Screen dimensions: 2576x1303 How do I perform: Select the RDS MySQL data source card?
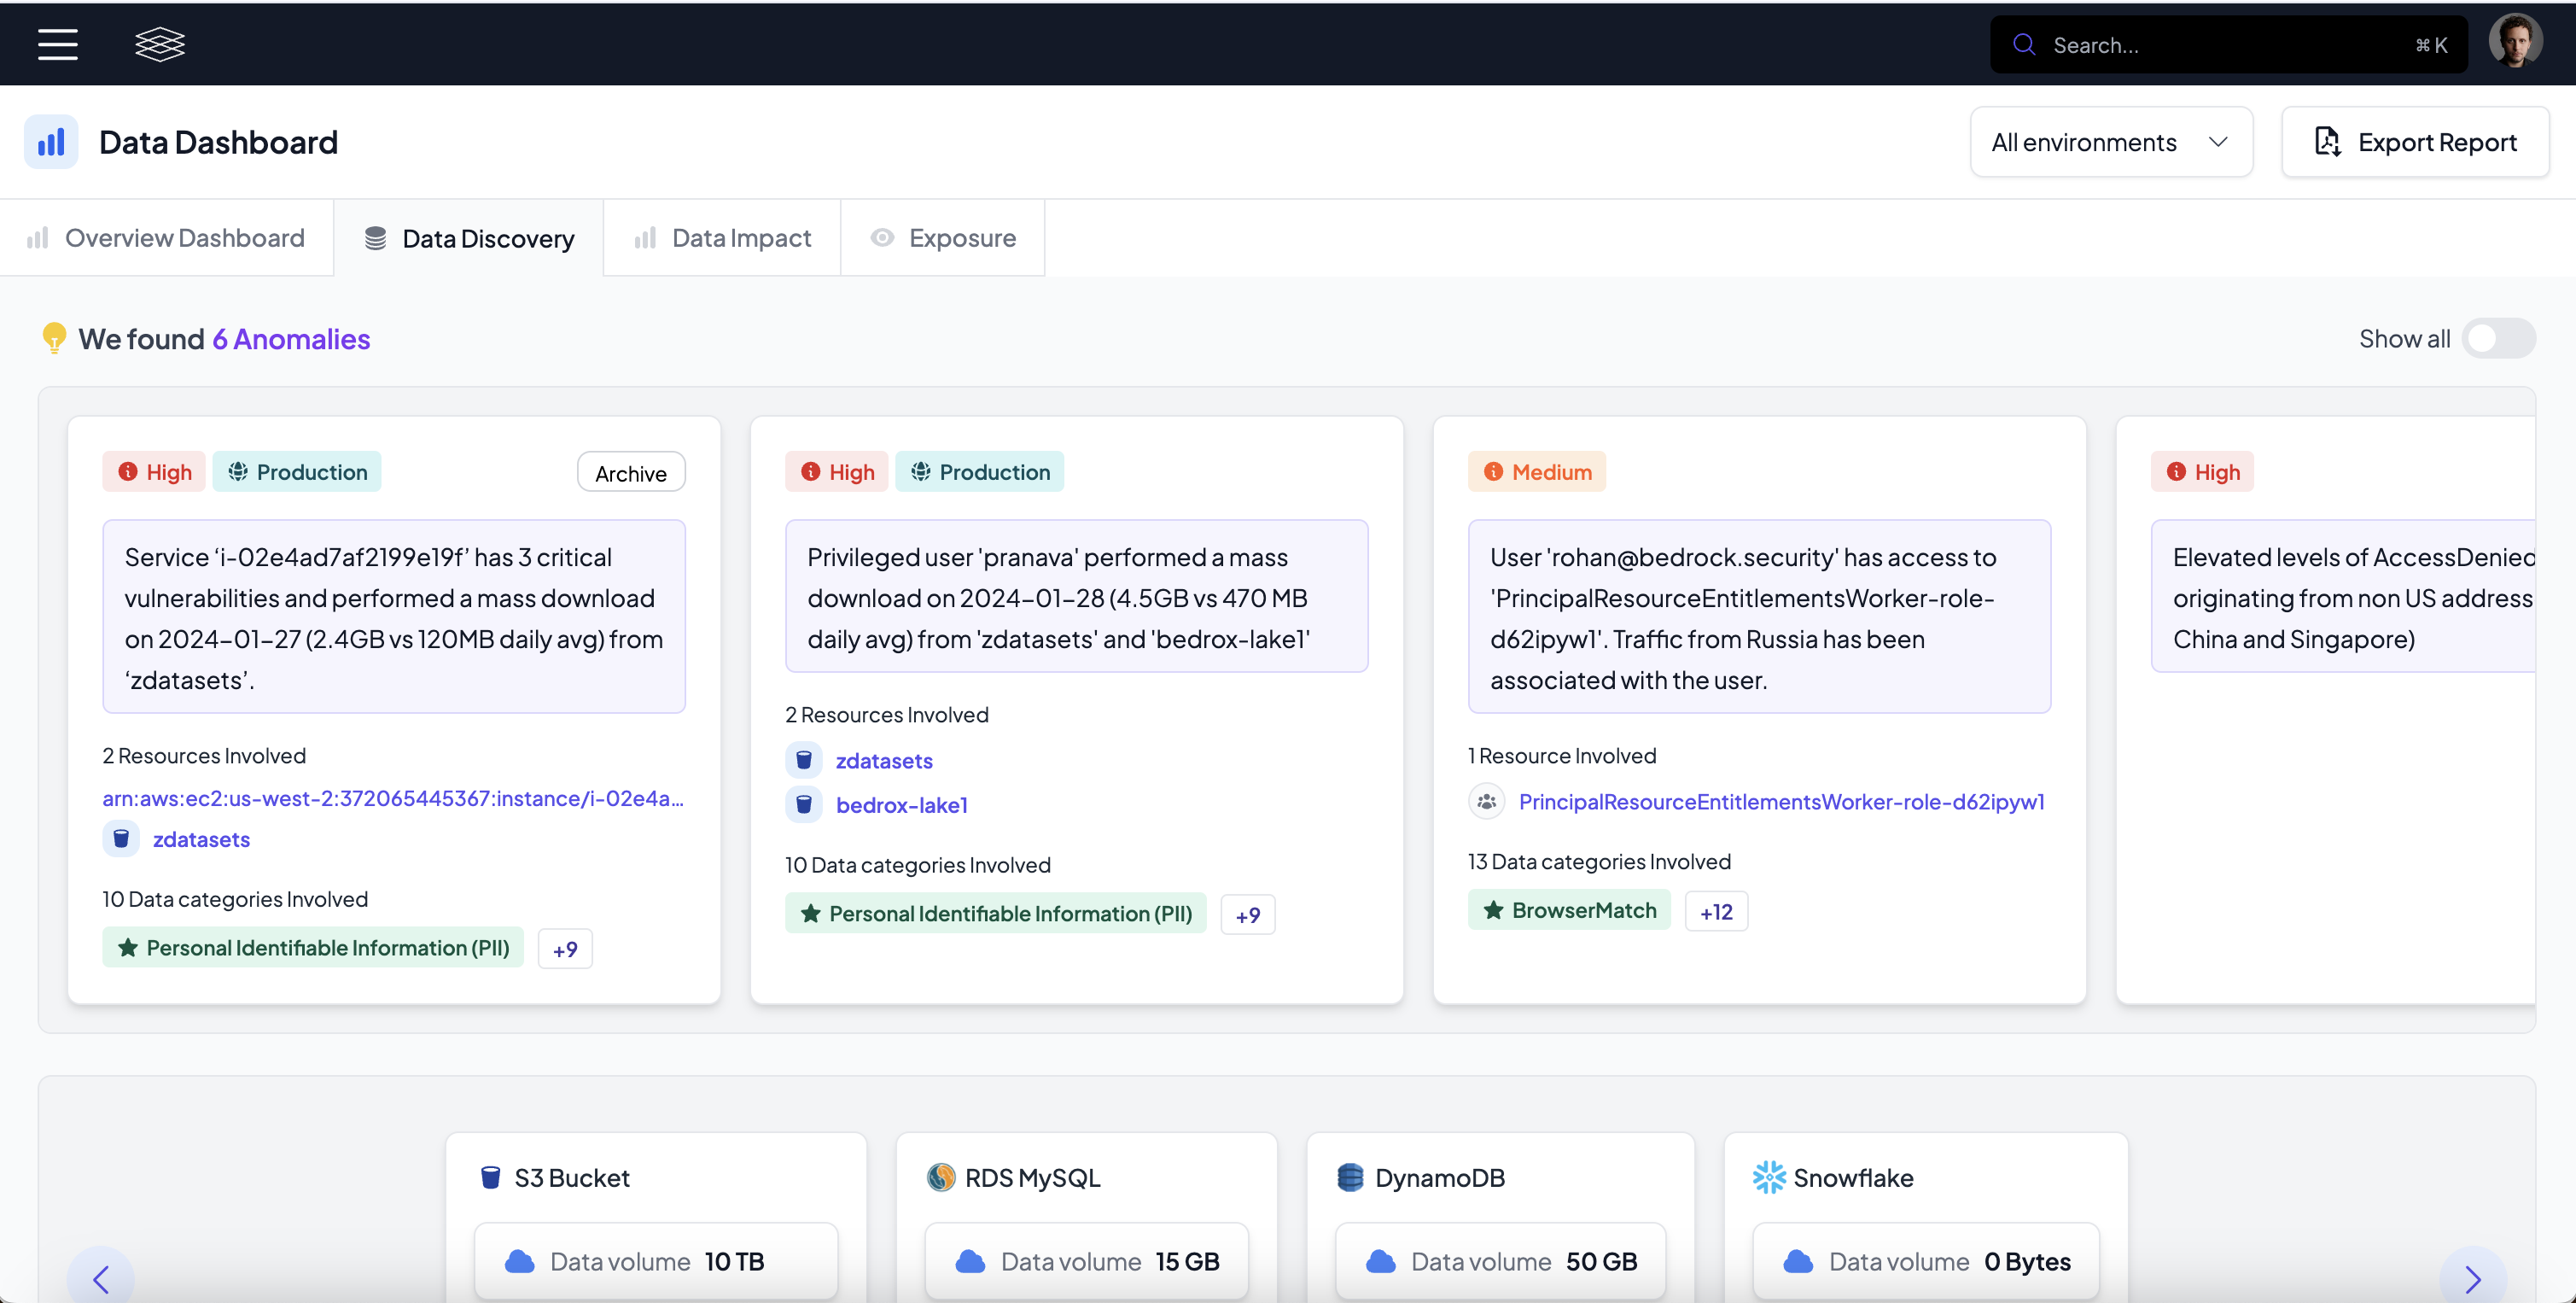coord(1087,1217)
